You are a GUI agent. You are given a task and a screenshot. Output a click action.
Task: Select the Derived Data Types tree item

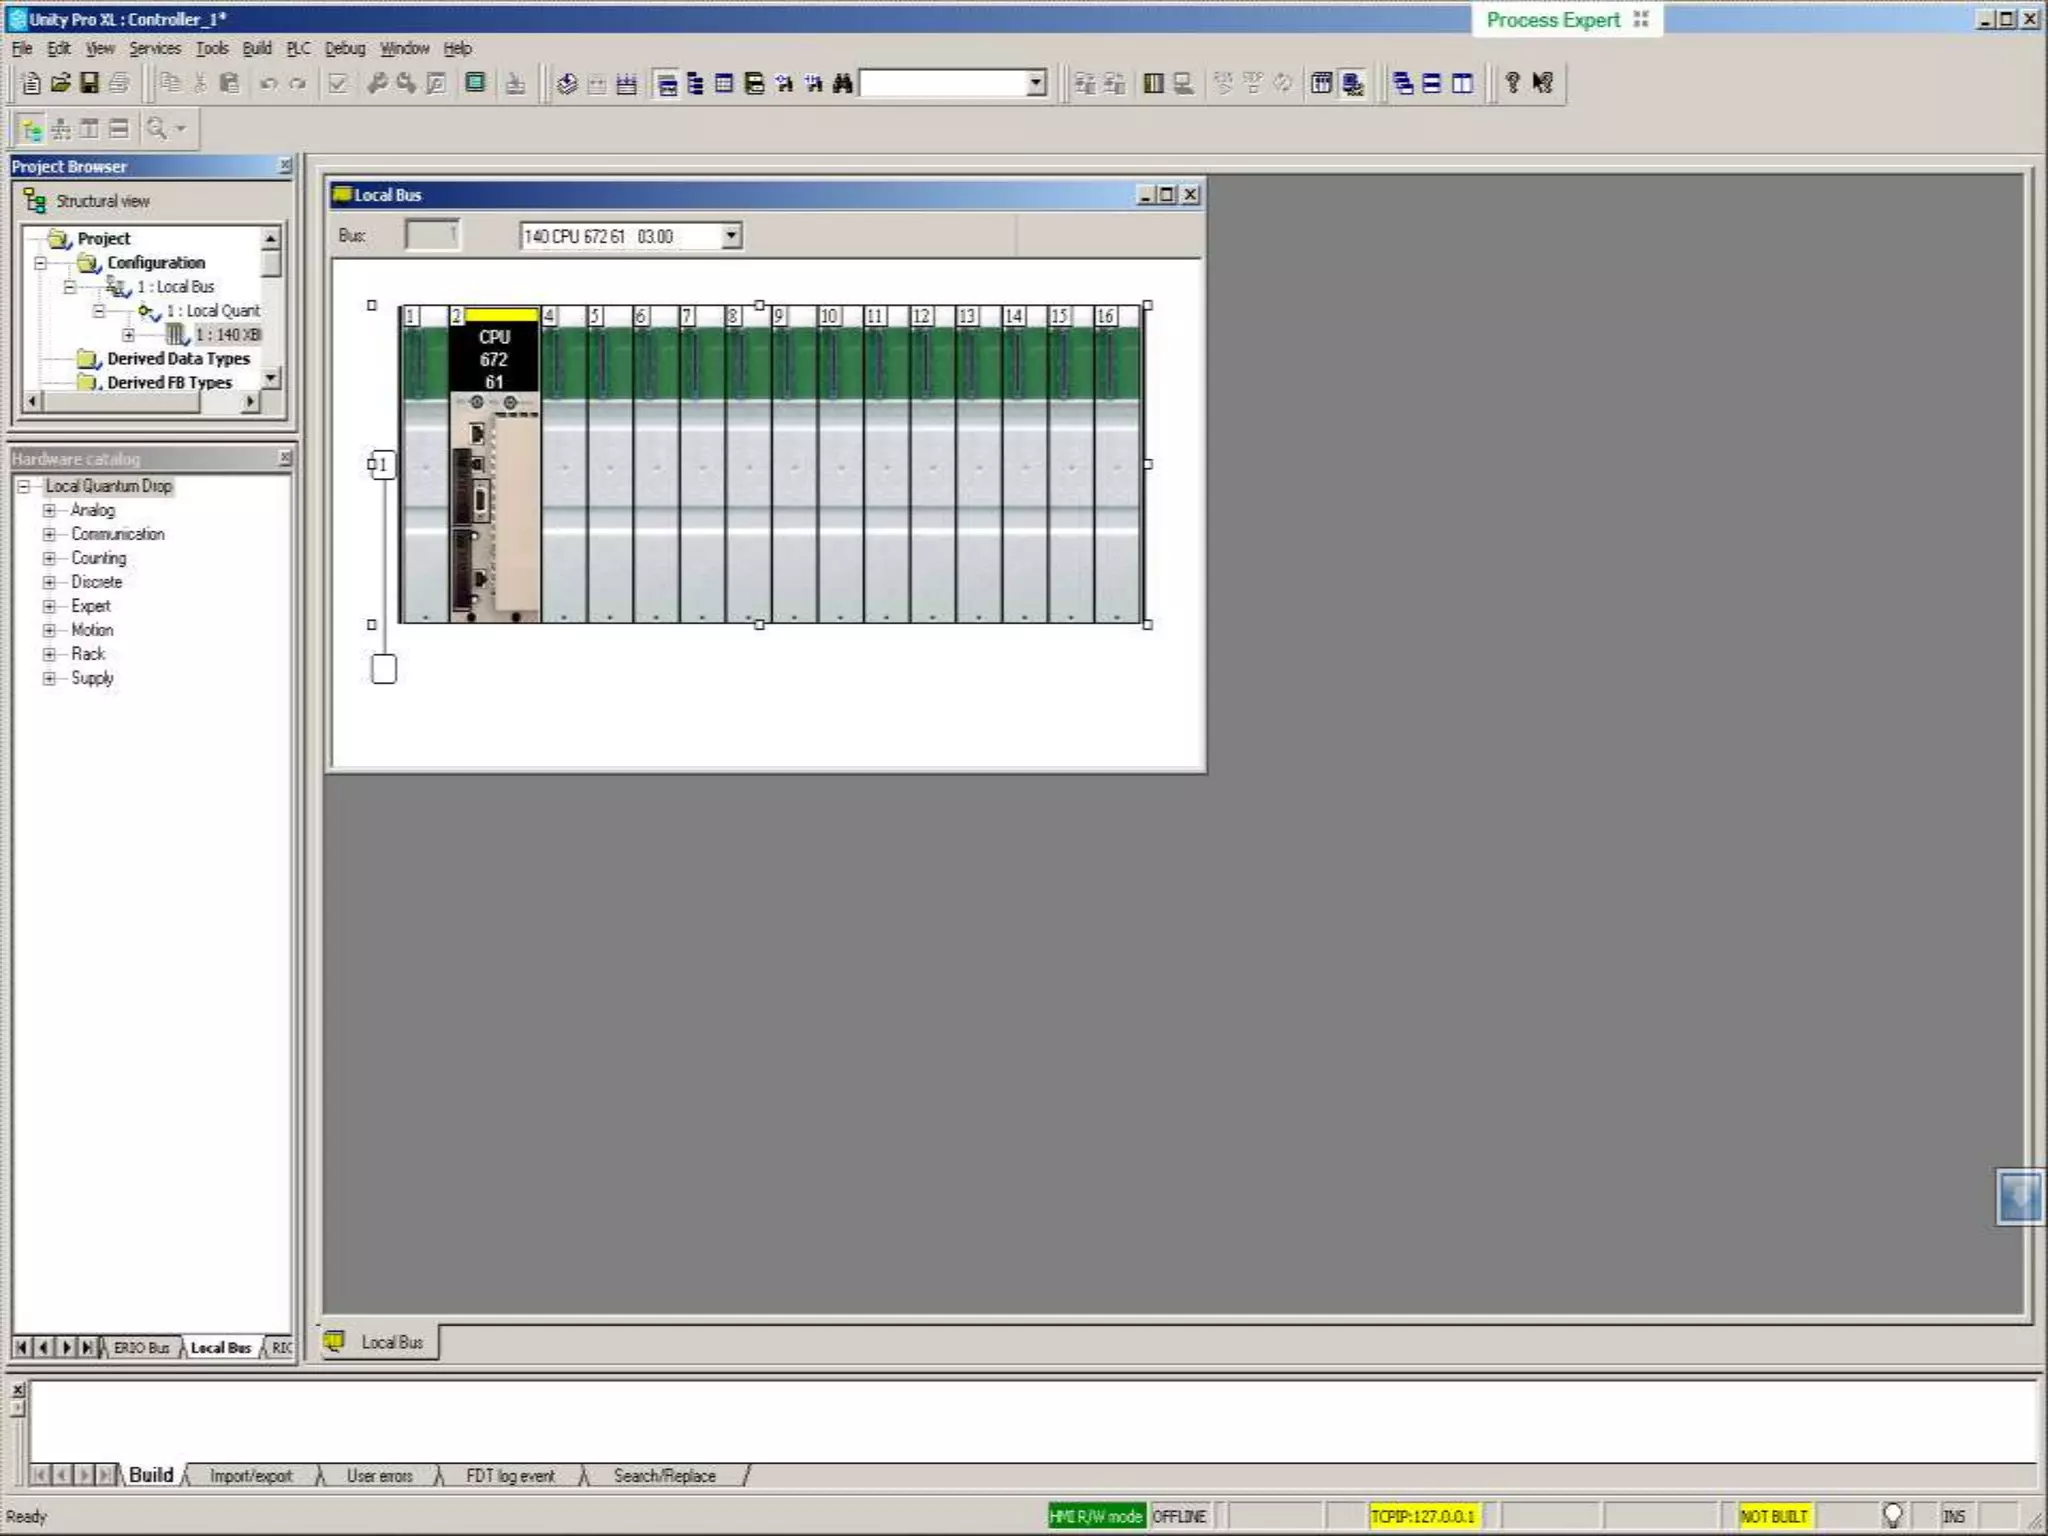(x=178, y=358)
